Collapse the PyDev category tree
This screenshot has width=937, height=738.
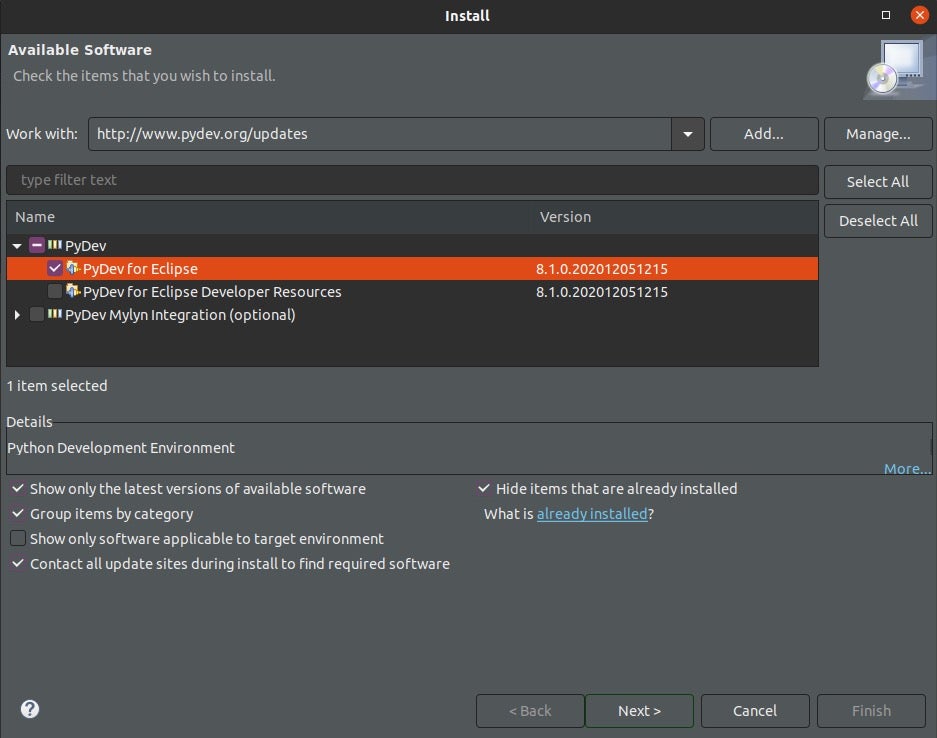tap(17, 246)
